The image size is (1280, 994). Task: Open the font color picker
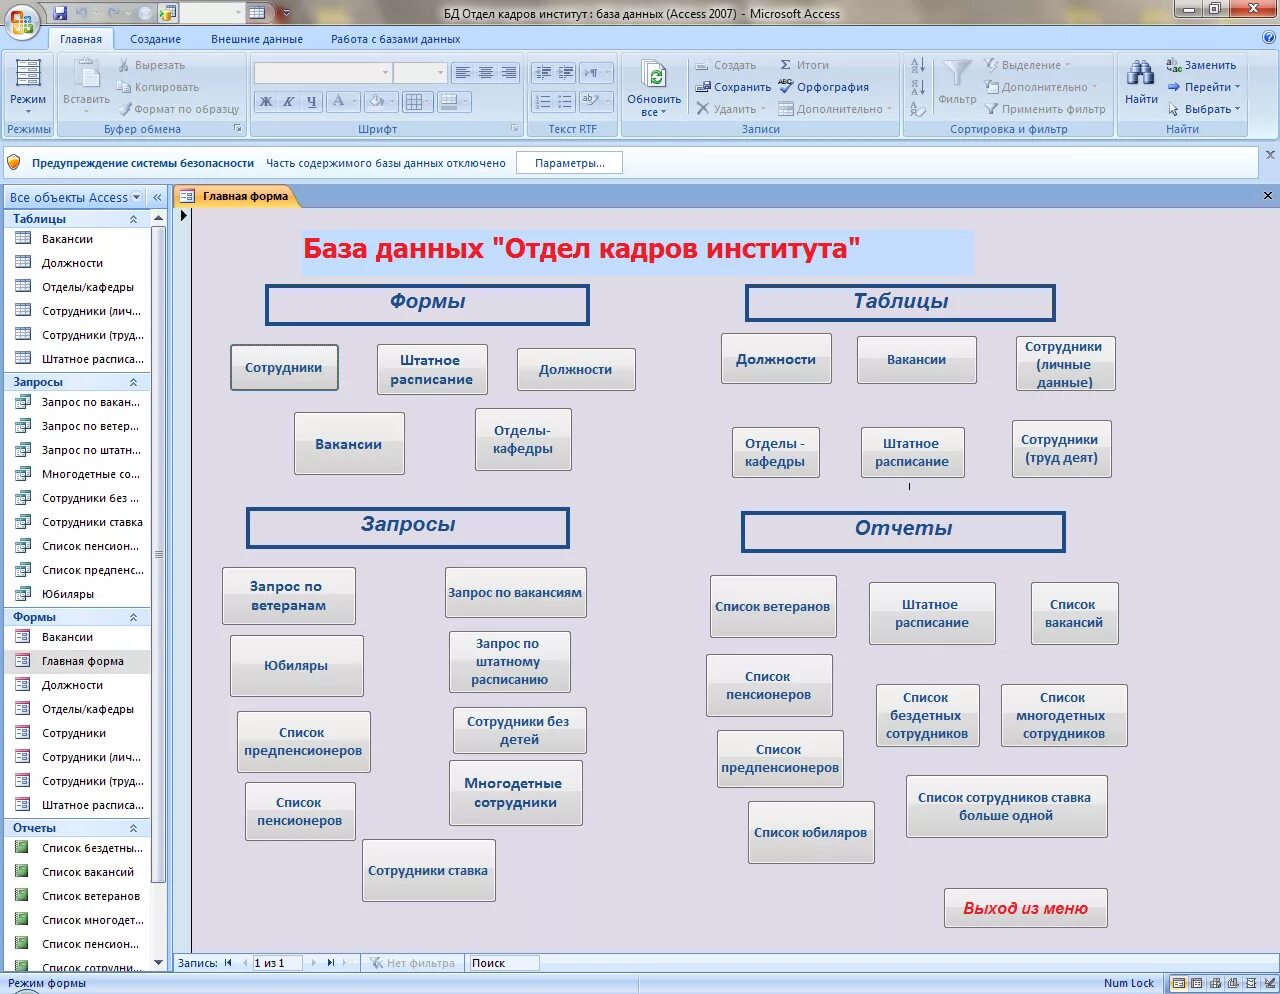[344, 101]
